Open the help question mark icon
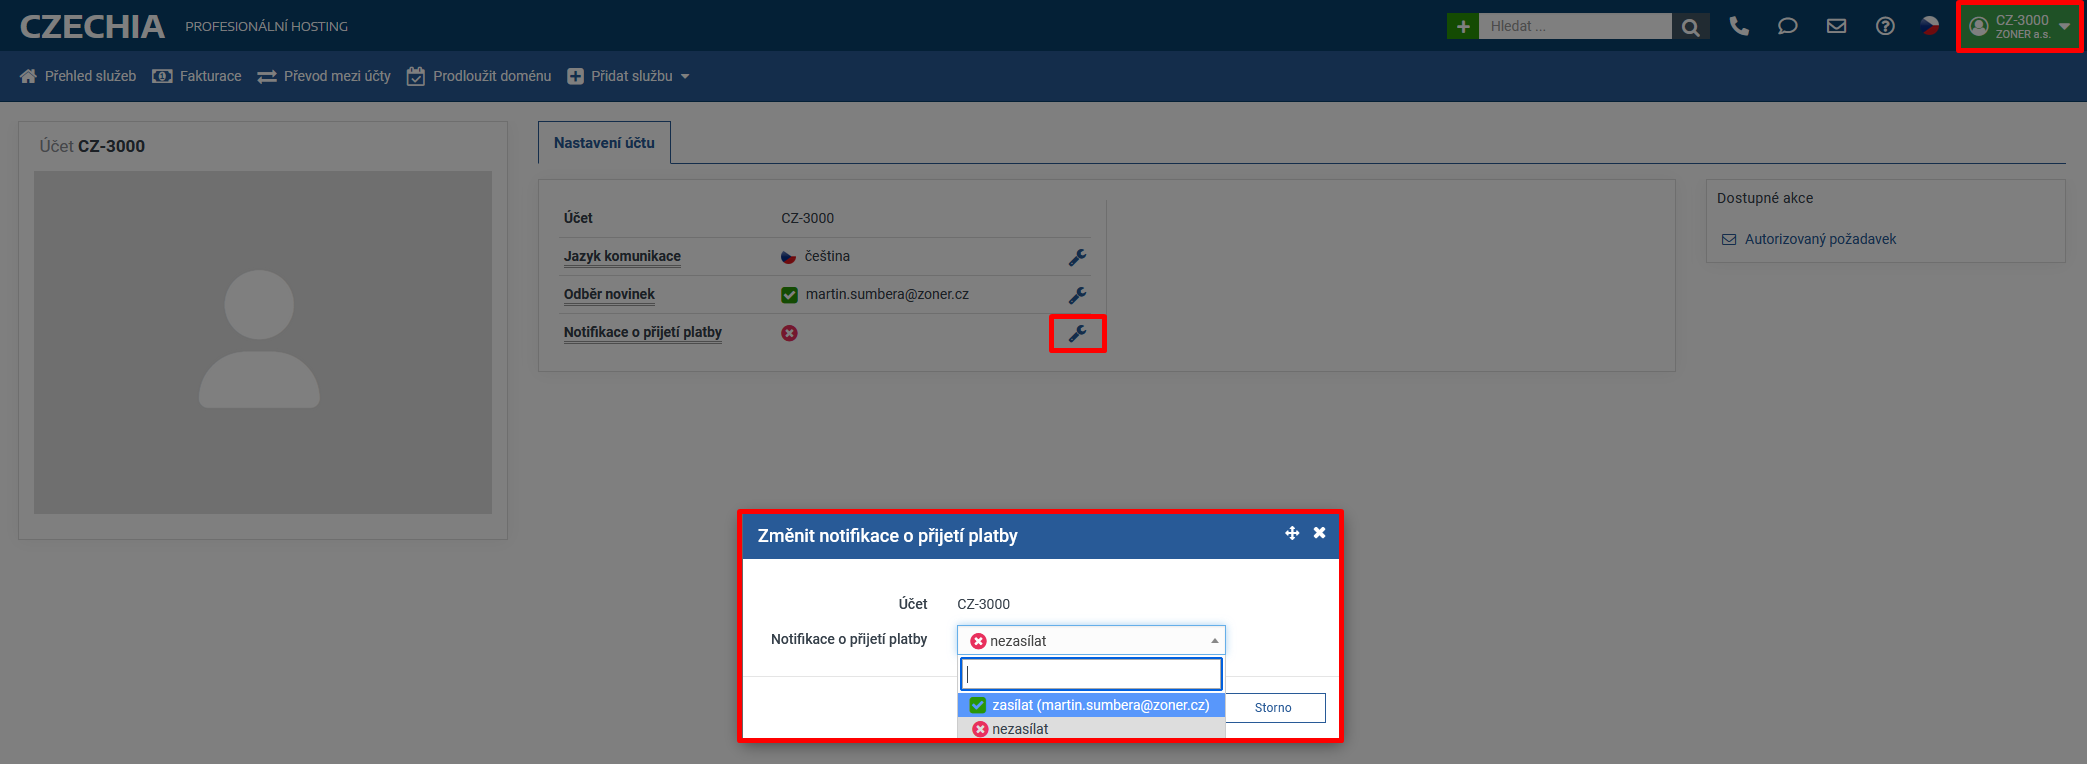 [1885, 27]
